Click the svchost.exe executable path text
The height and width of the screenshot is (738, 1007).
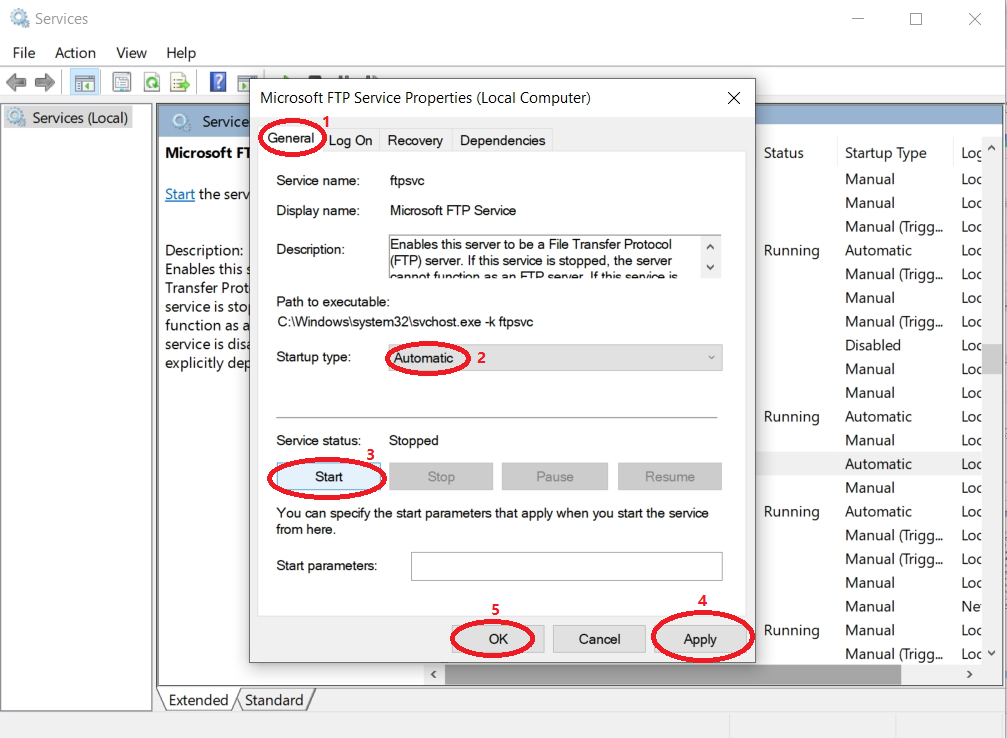tap(405, 322)
